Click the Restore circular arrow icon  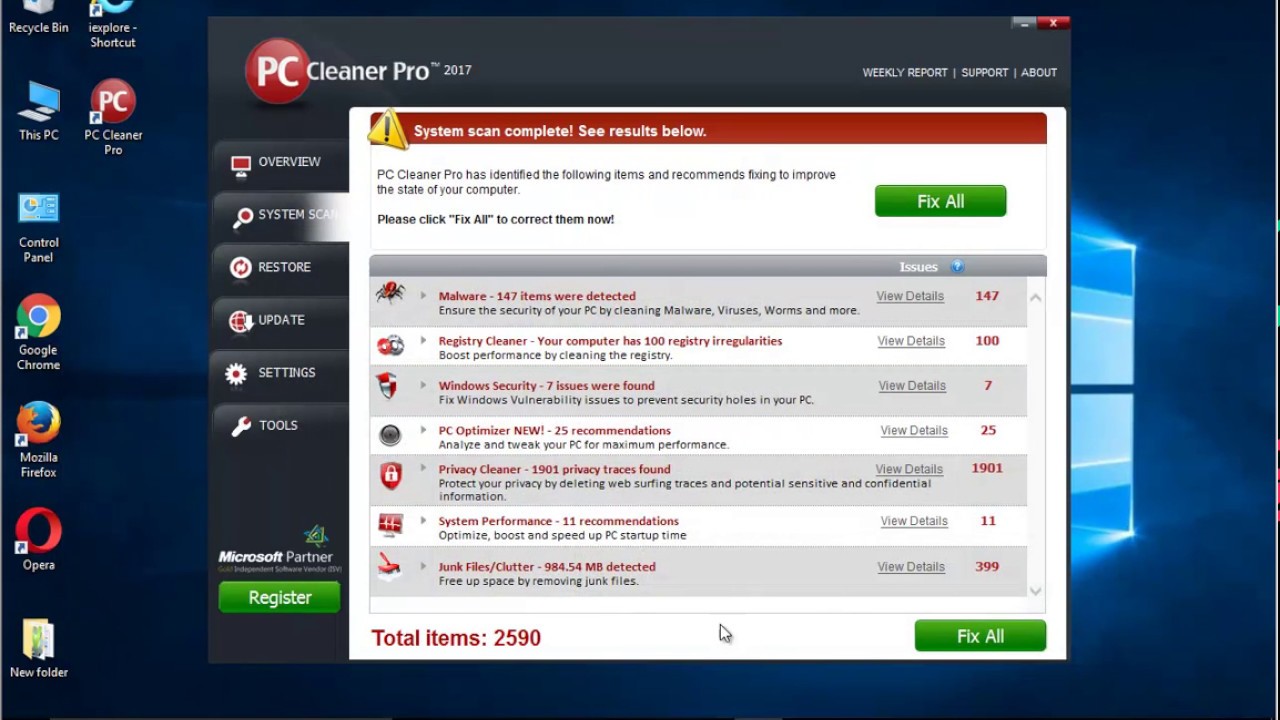240,267
